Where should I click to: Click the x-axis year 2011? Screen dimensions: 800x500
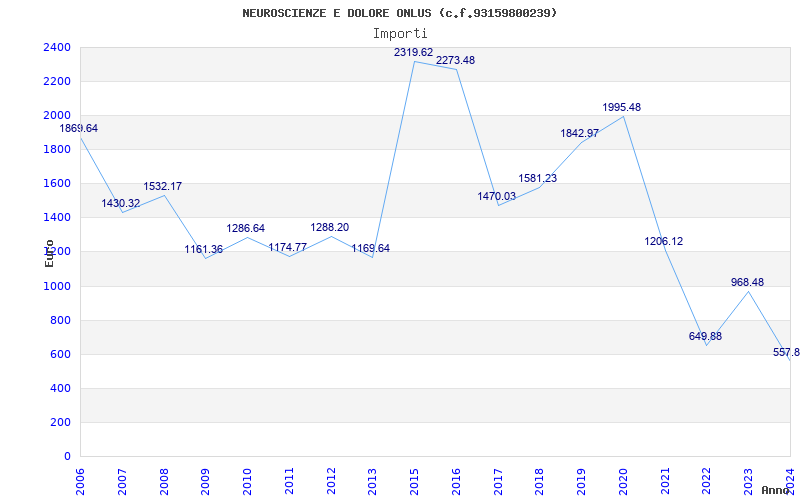(289, 482)
